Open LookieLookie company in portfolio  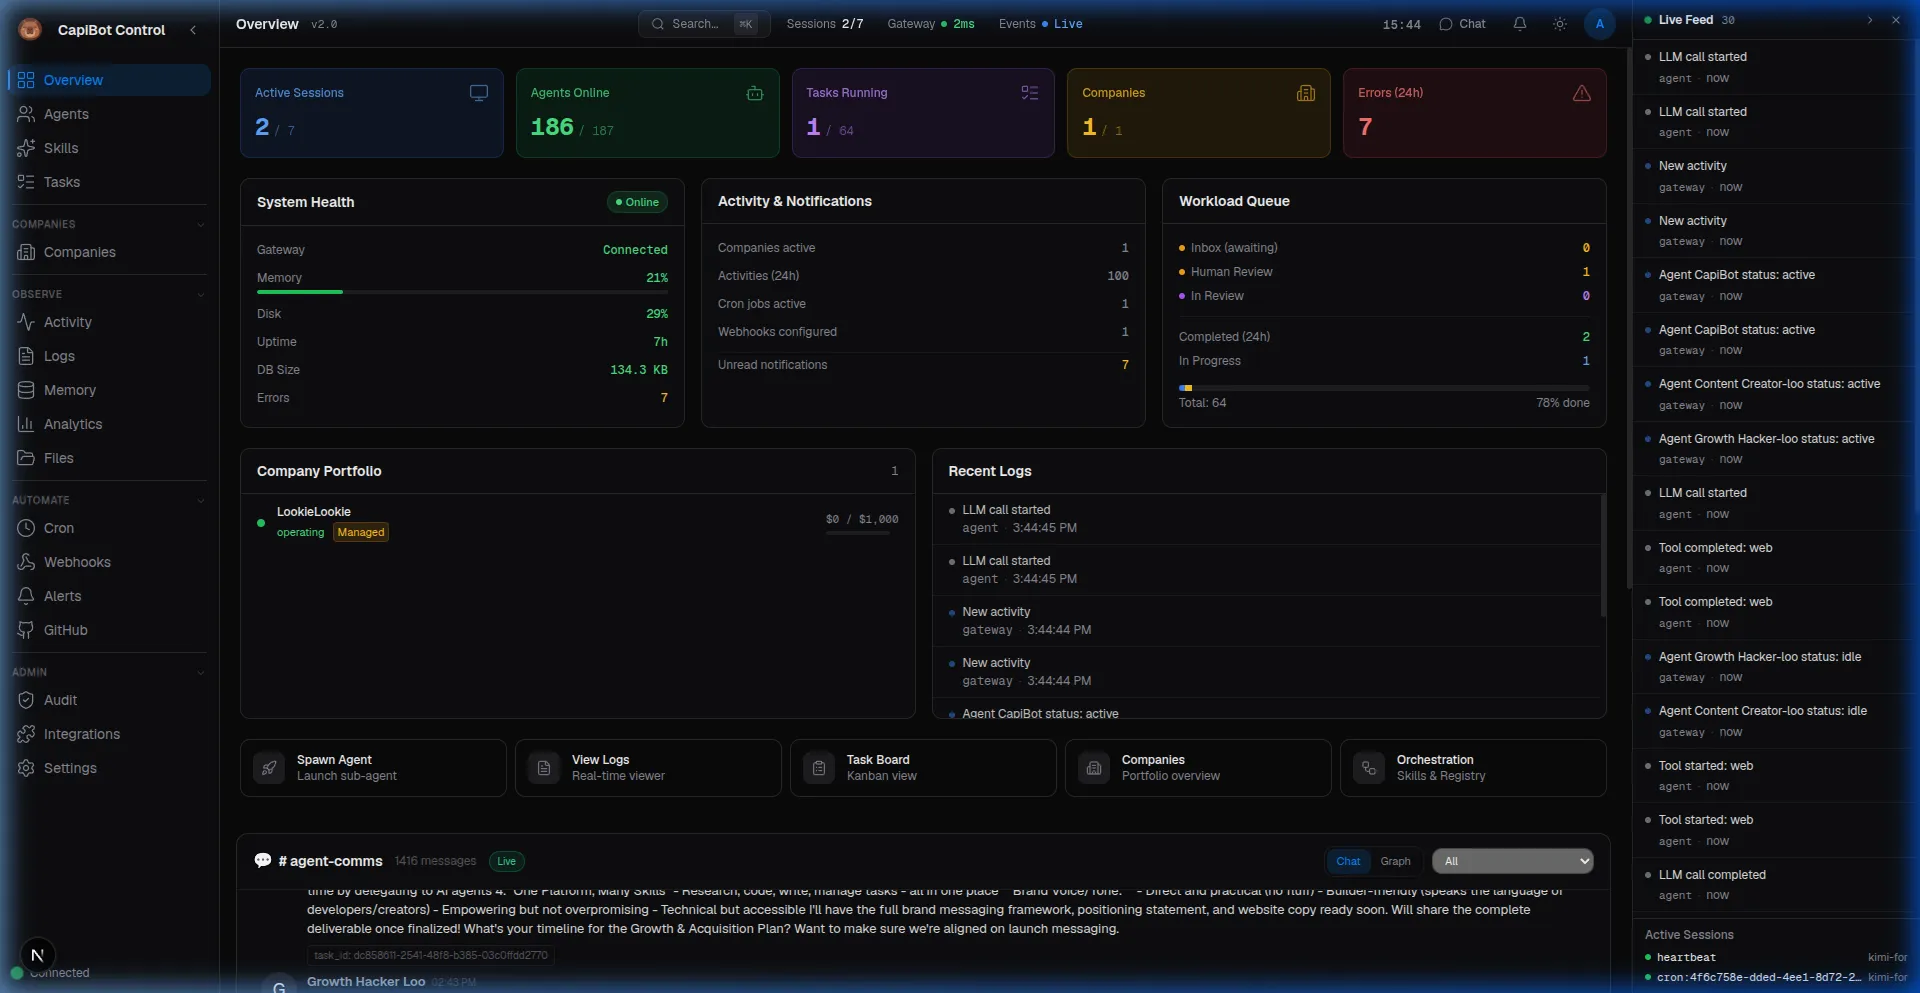(314, 512)
